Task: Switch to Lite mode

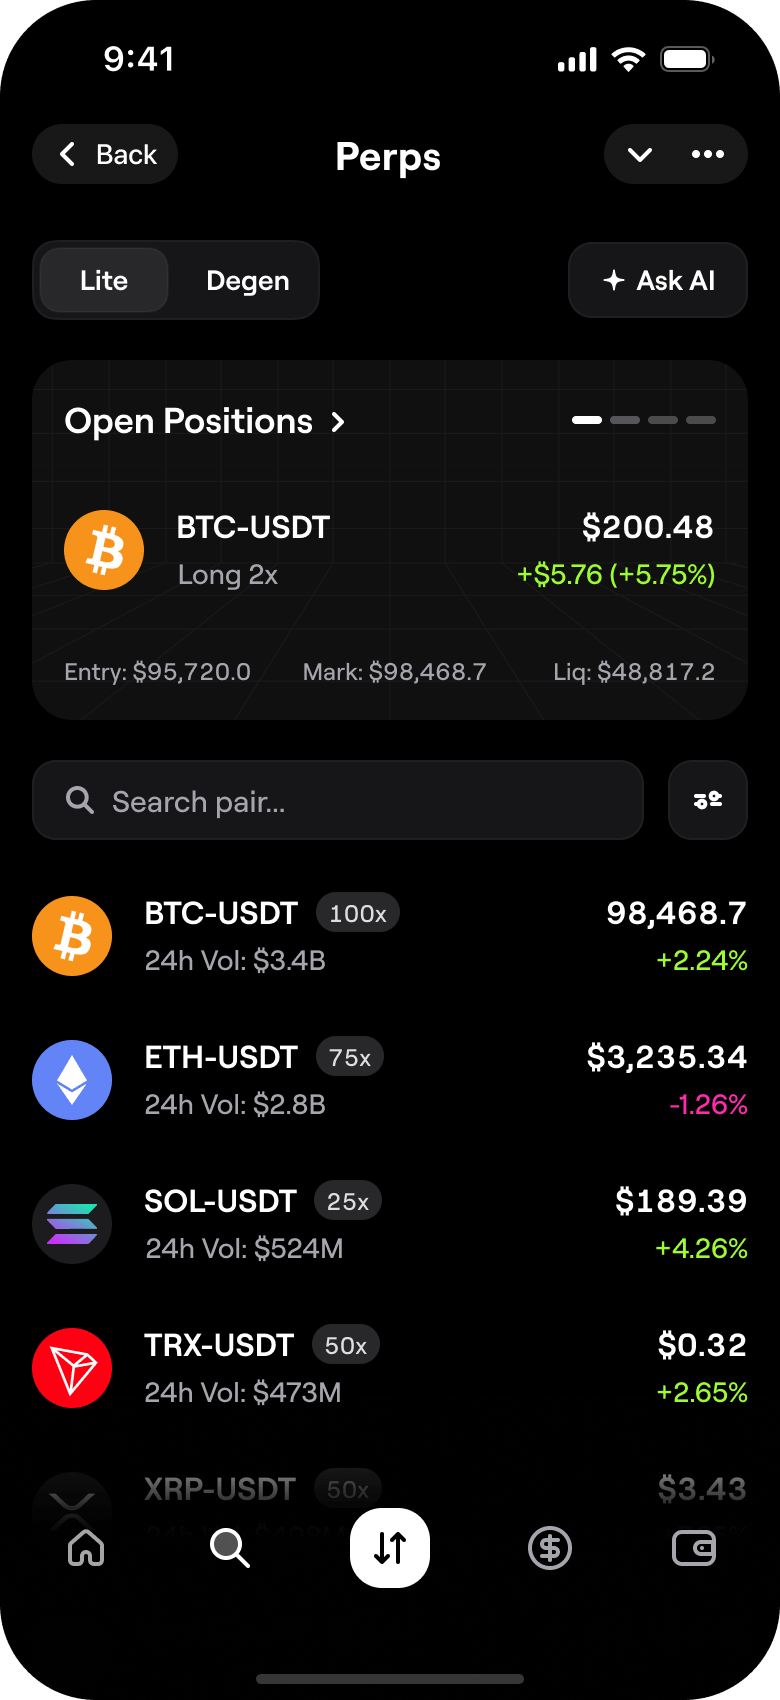Action: pos(104,280)
